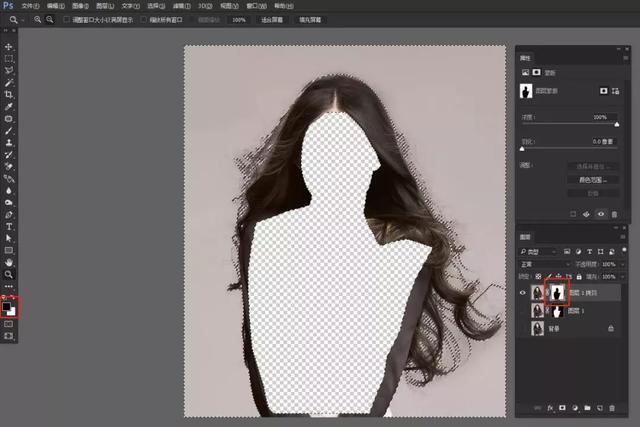Open the 文件 (File) menu

[x=28, y=5]
